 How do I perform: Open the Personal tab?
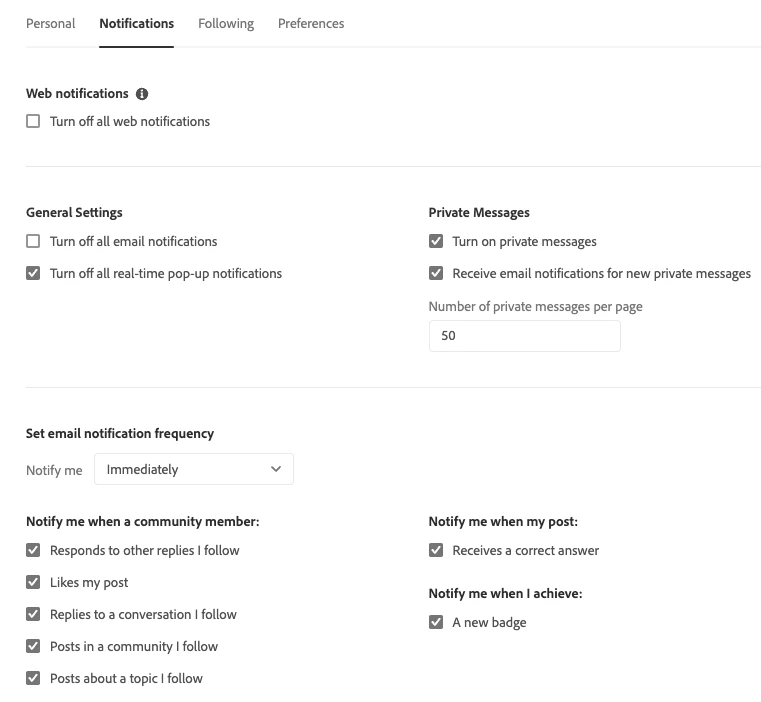pyautogui.click(x=51, y=23)
